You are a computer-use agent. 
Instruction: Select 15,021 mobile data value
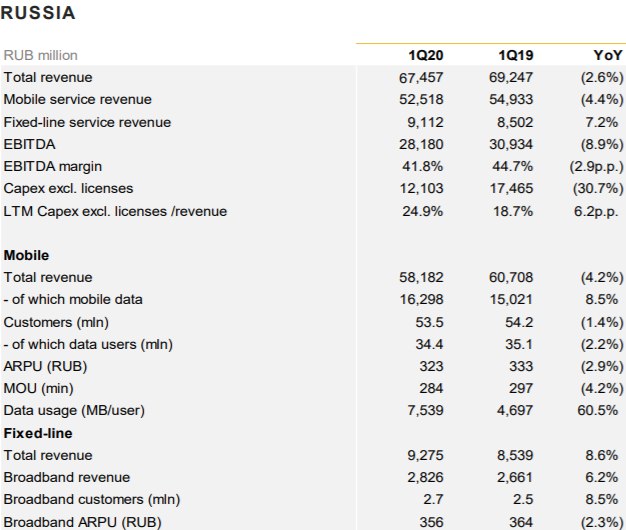pos(511,299)
